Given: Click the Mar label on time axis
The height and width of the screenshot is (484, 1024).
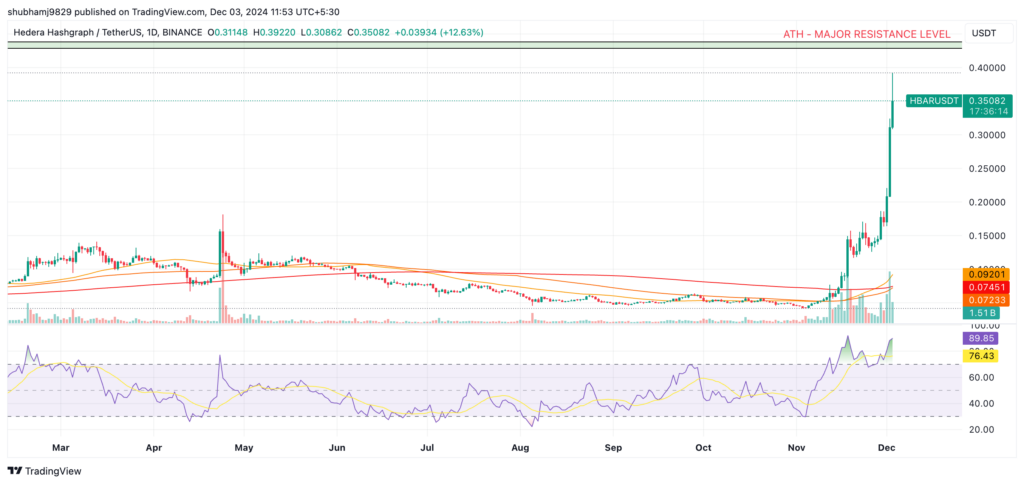Looking at the screenshot, I should [60, 448].
